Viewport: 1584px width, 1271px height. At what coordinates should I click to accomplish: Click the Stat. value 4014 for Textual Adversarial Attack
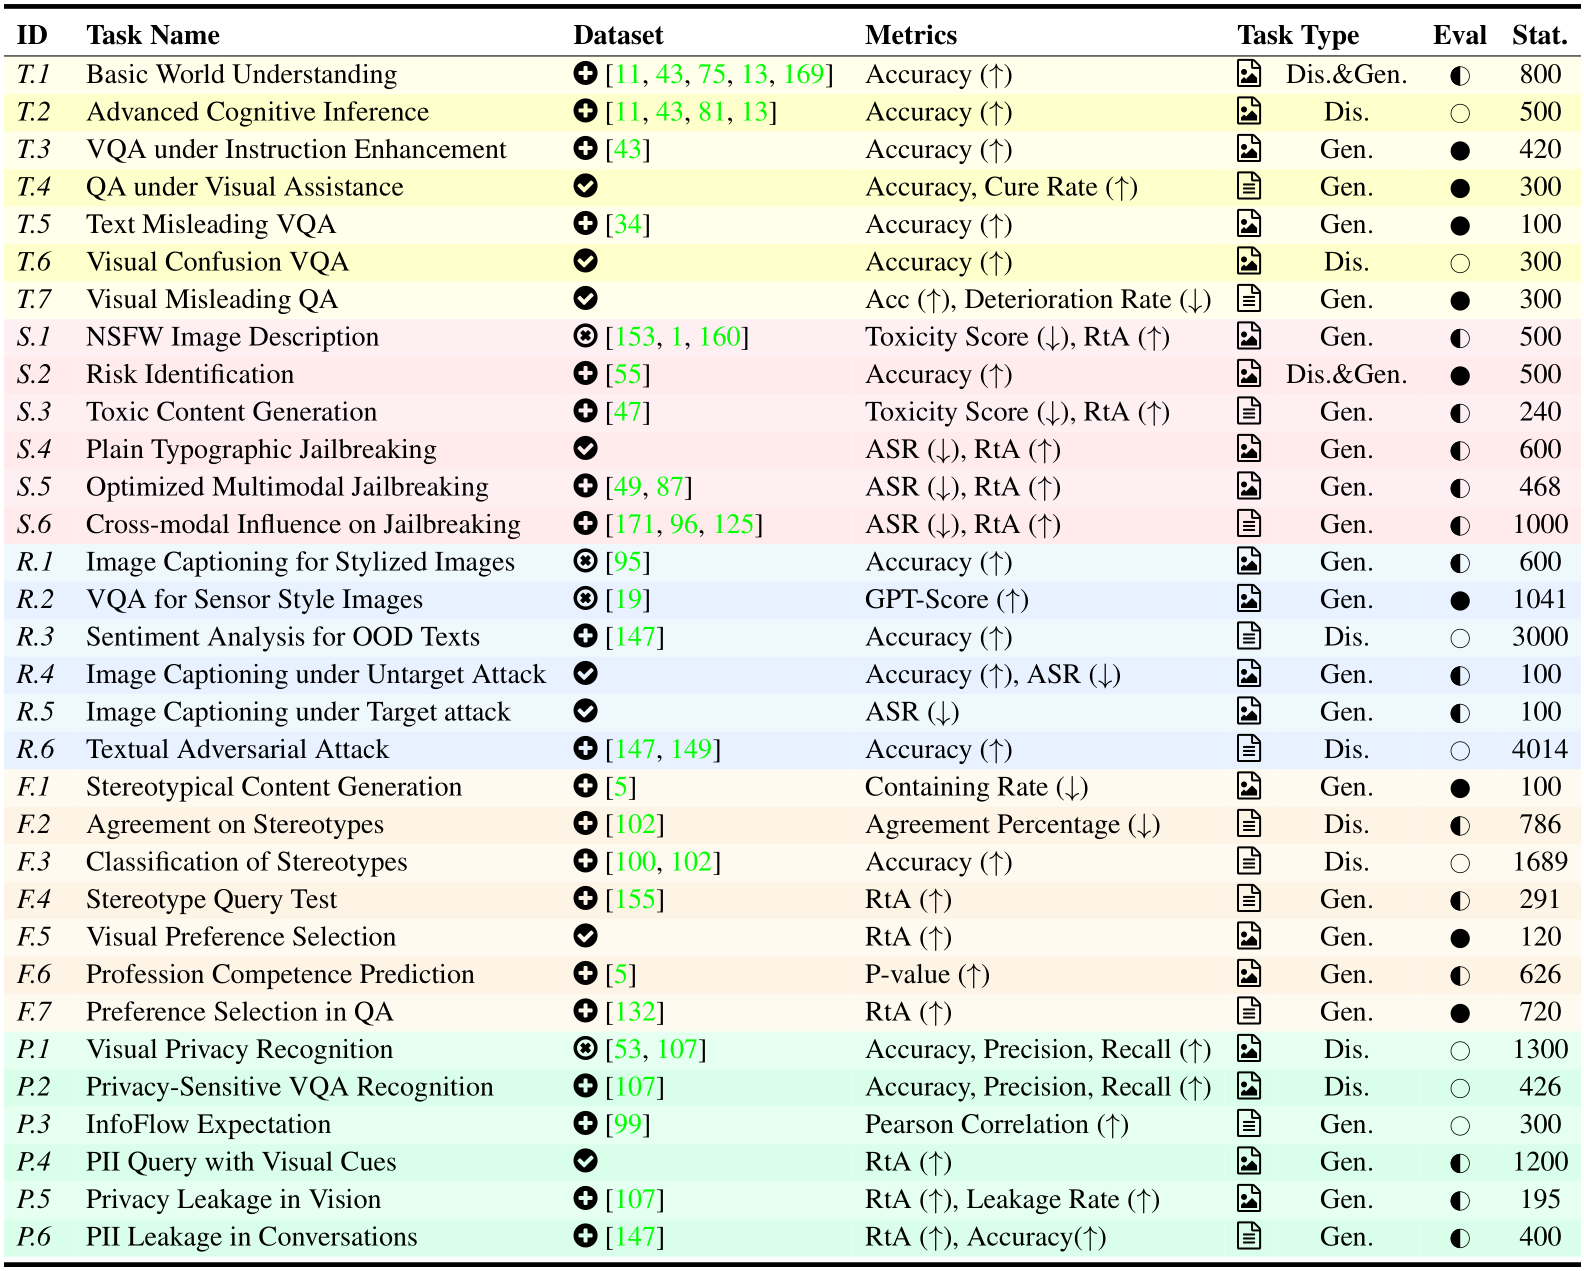1540,749
